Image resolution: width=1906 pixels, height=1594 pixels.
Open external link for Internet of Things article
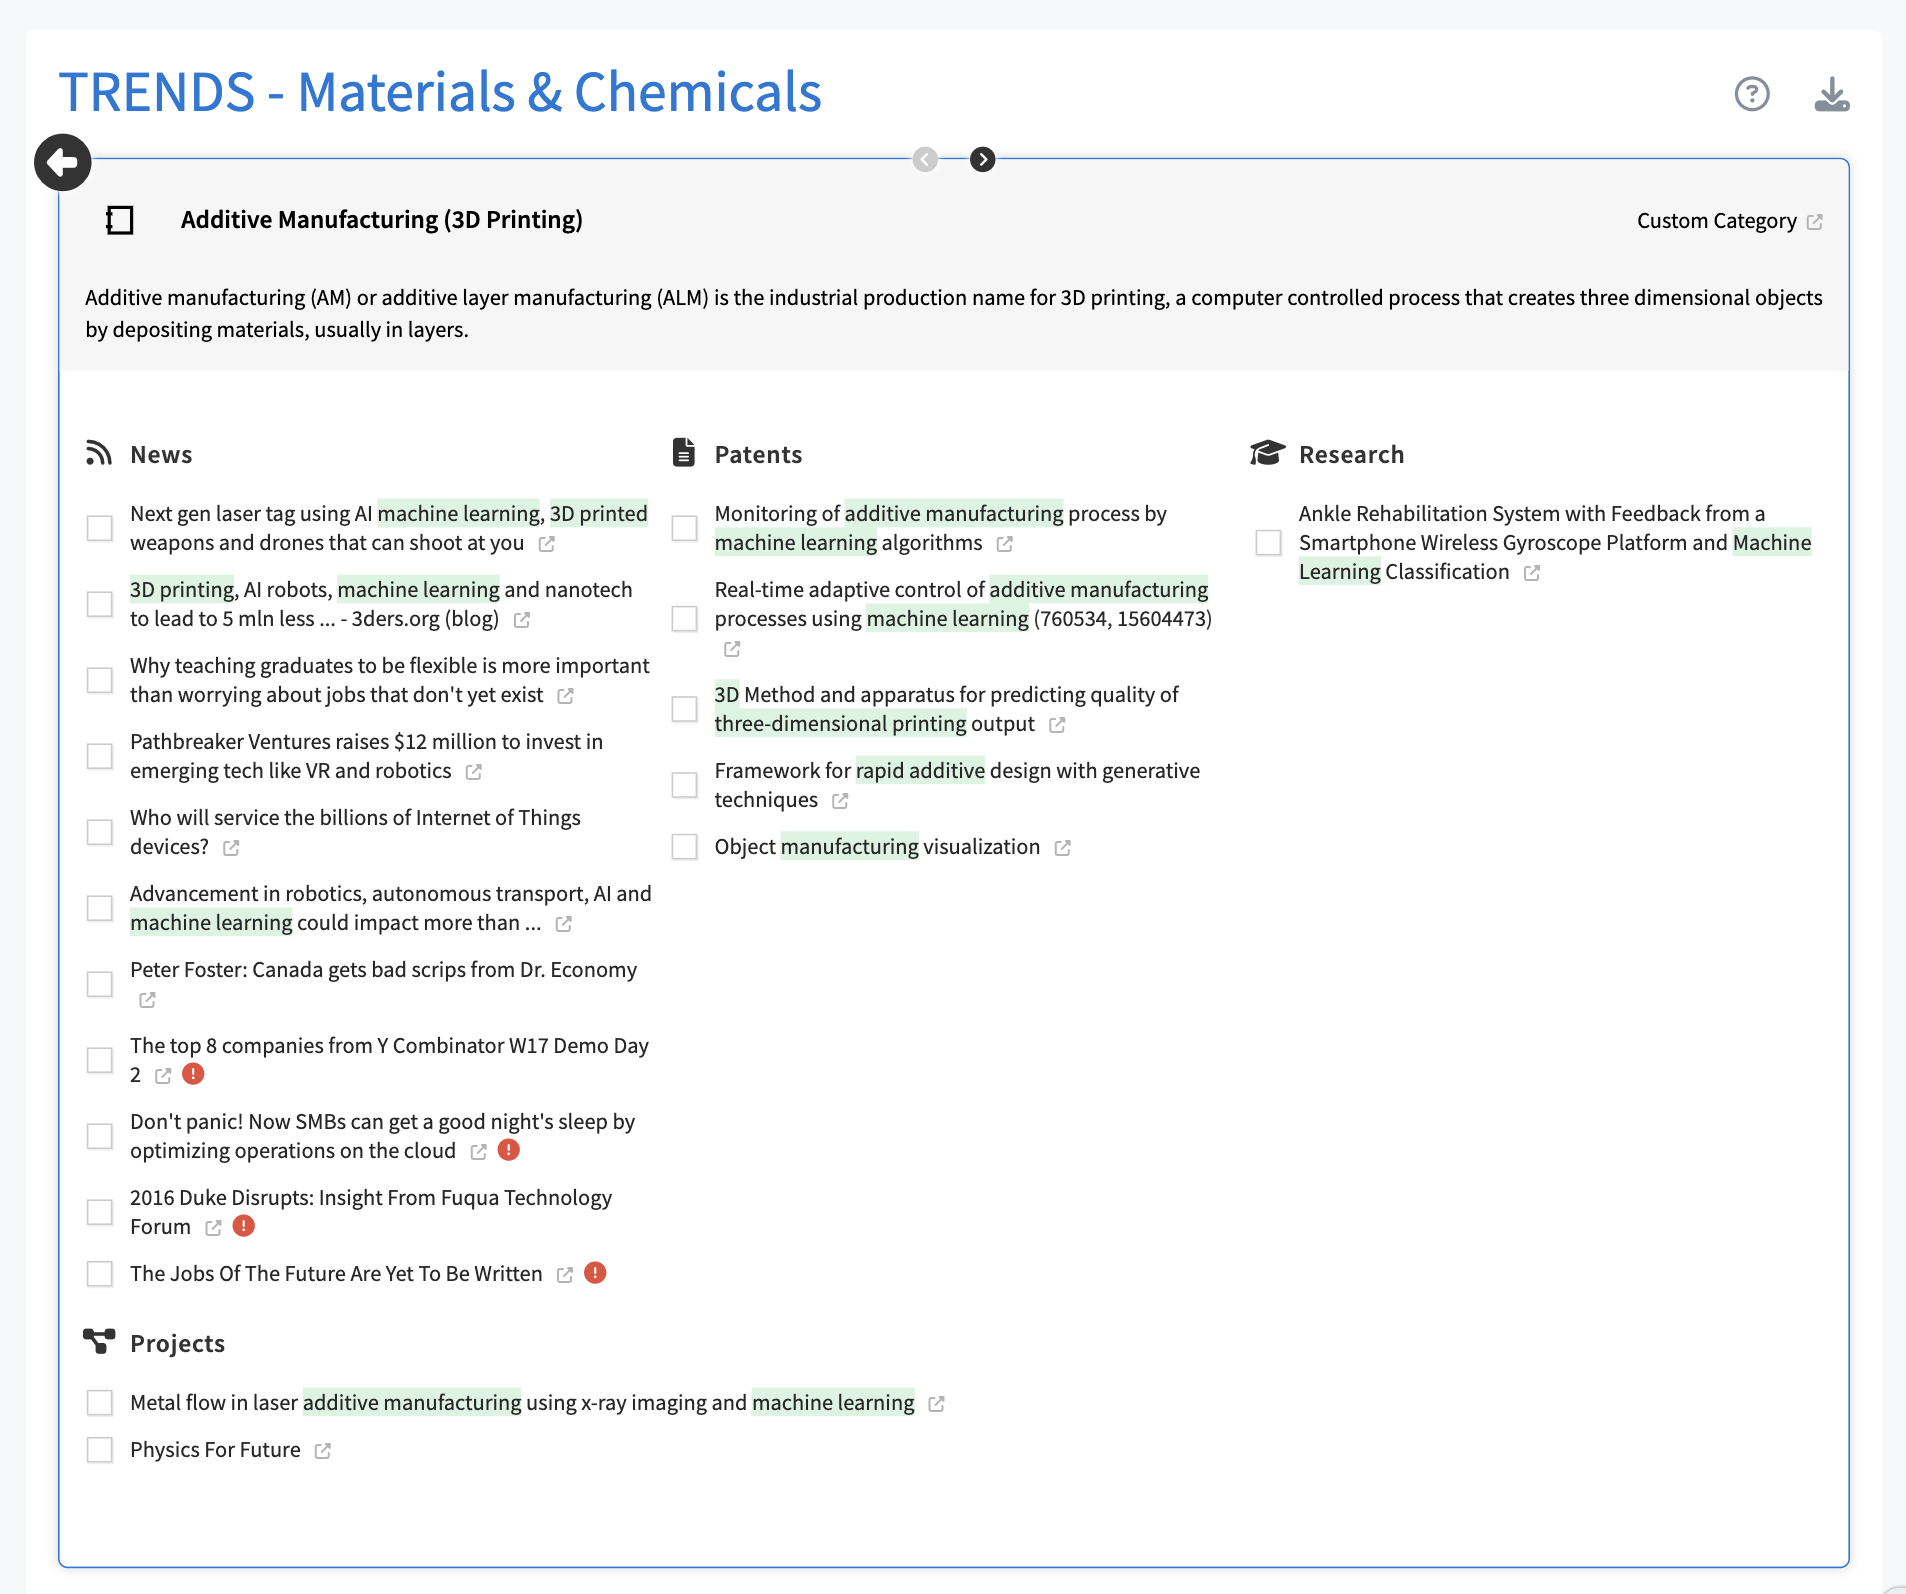[x=231, y=848]
